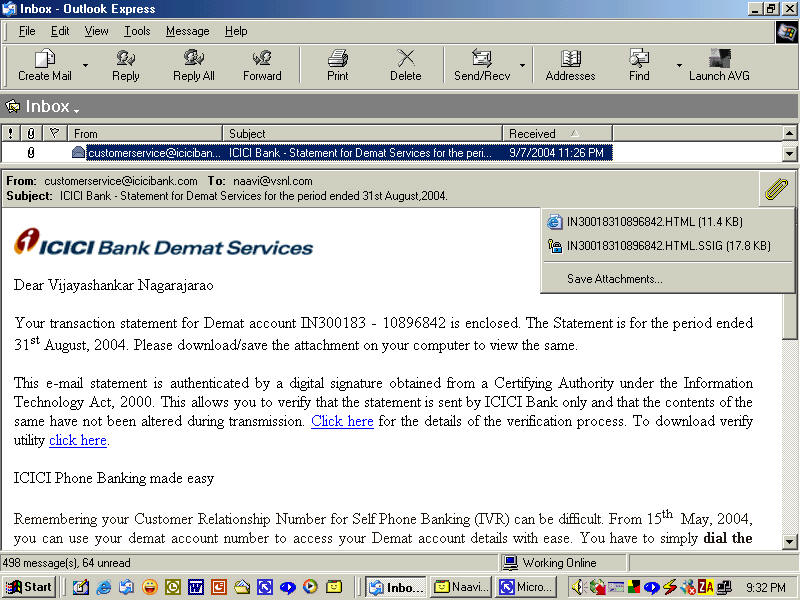Follow the 'click here' verify utility link
The image size is (800, 600).
pos(78,440)
